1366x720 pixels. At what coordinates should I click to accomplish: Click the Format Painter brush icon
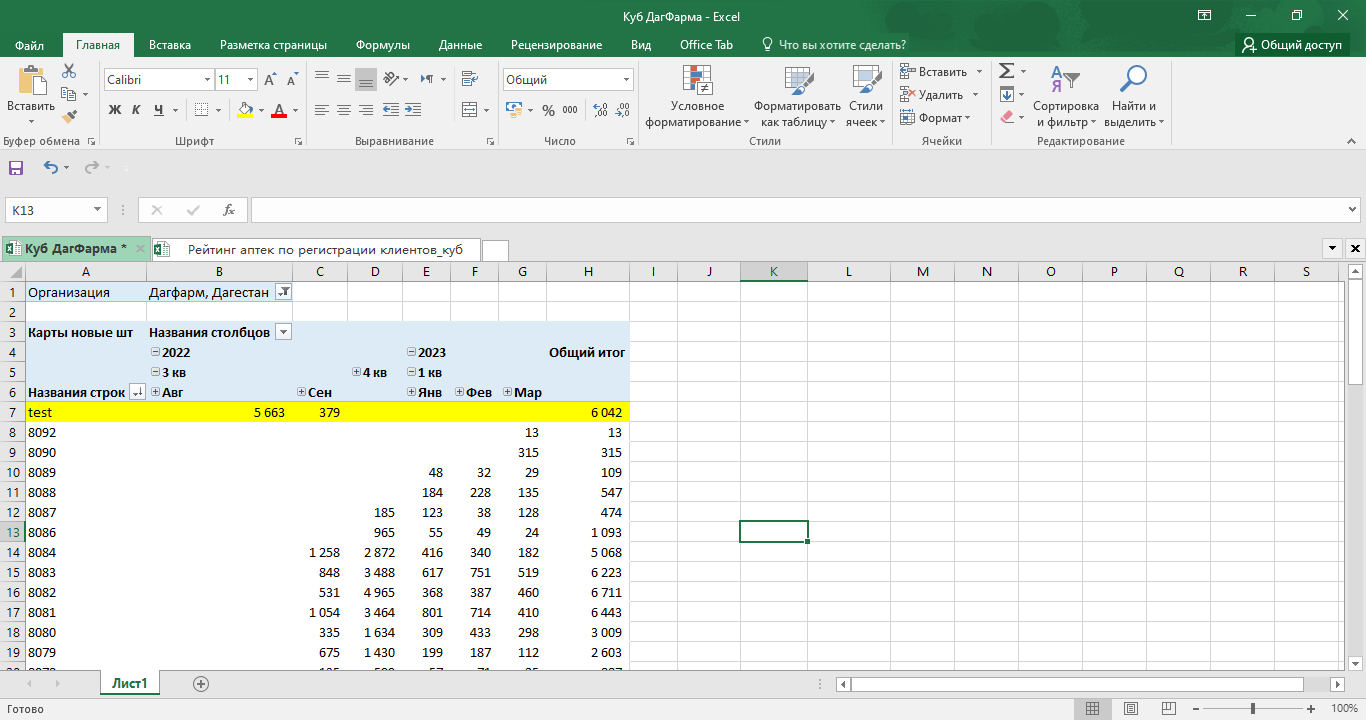pos(69,117)
